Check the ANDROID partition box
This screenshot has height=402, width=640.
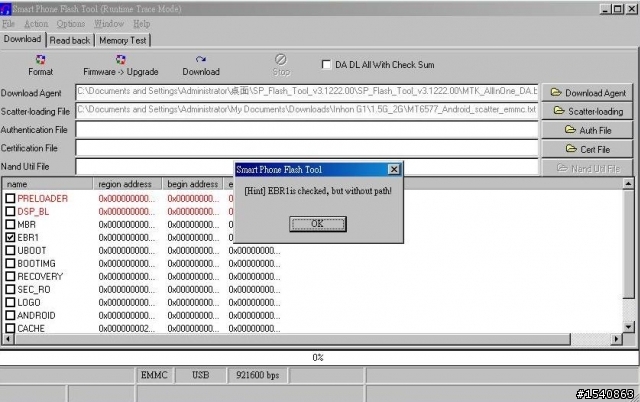coord(10,315)
